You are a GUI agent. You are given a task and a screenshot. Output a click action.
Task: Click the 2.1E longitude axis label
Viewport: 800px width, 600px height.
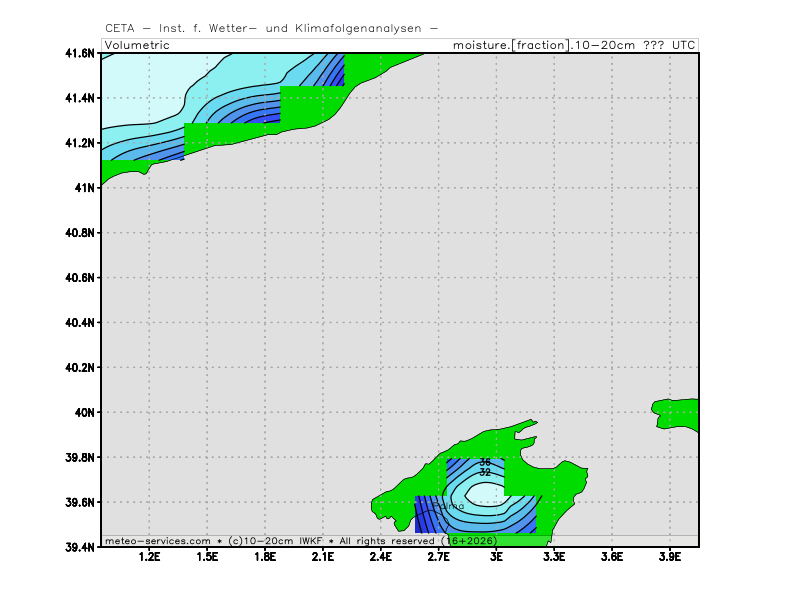(x=323, y=557)
